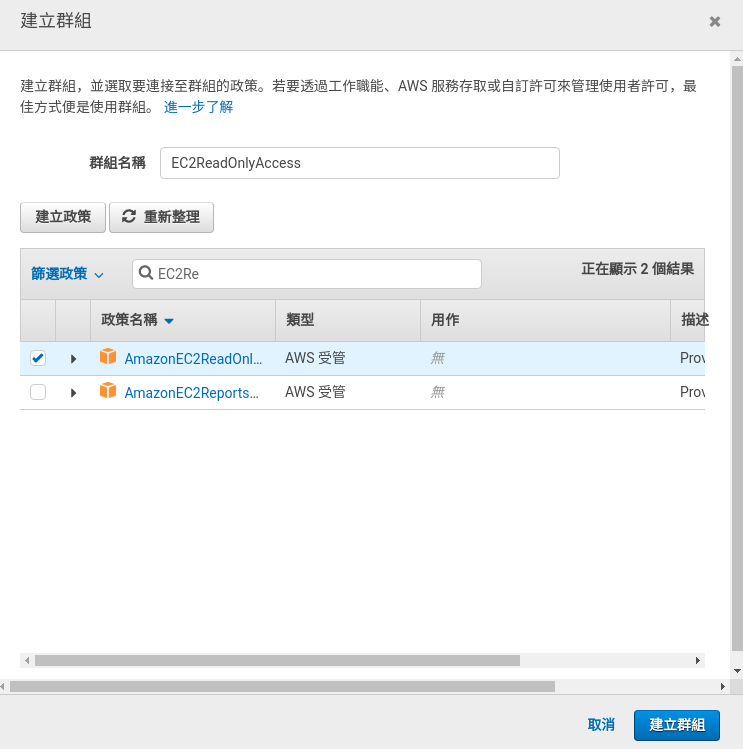Click 無 in the AmazonEC2ReadOnl... row
This screenshot has width=743, height=749.
[x=438, y=358]
